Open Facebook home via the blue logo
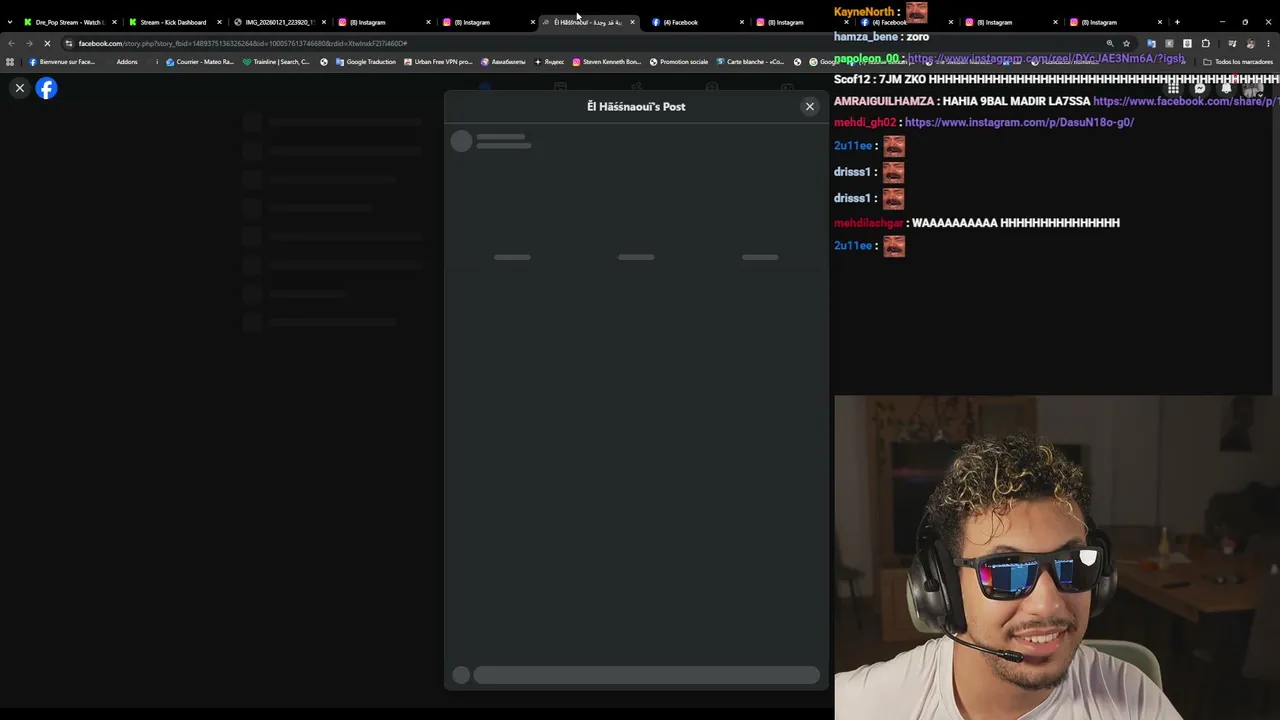Image resolution: width=1280 pixels, height=720 pixels. coord(46,88)
